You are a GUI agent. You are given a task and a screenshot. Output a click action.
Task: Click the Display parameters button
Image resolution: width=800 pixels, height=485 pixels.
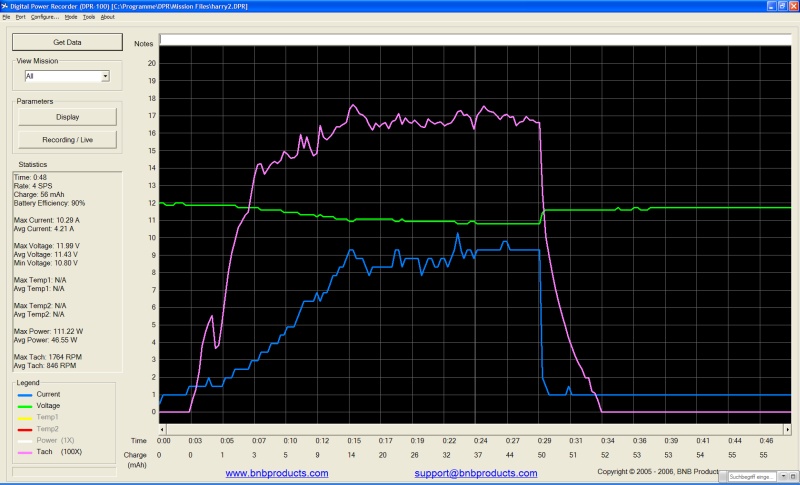(x=67, y=117)
